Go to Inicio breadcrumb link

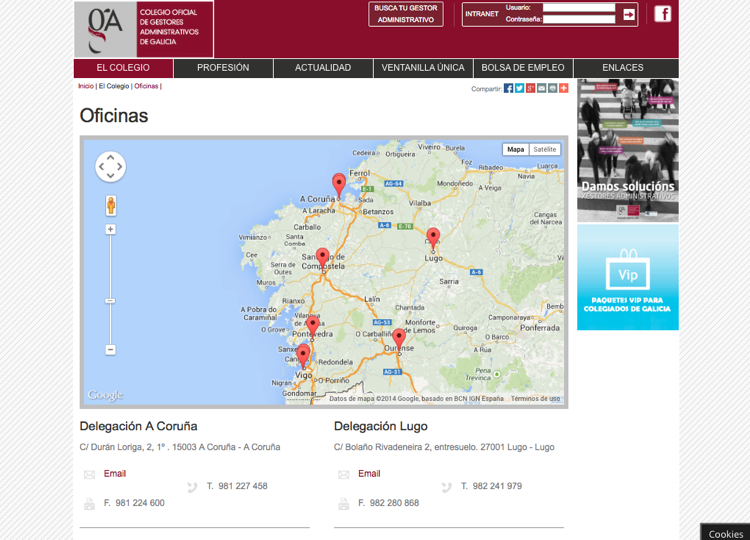tap(86, 86)
